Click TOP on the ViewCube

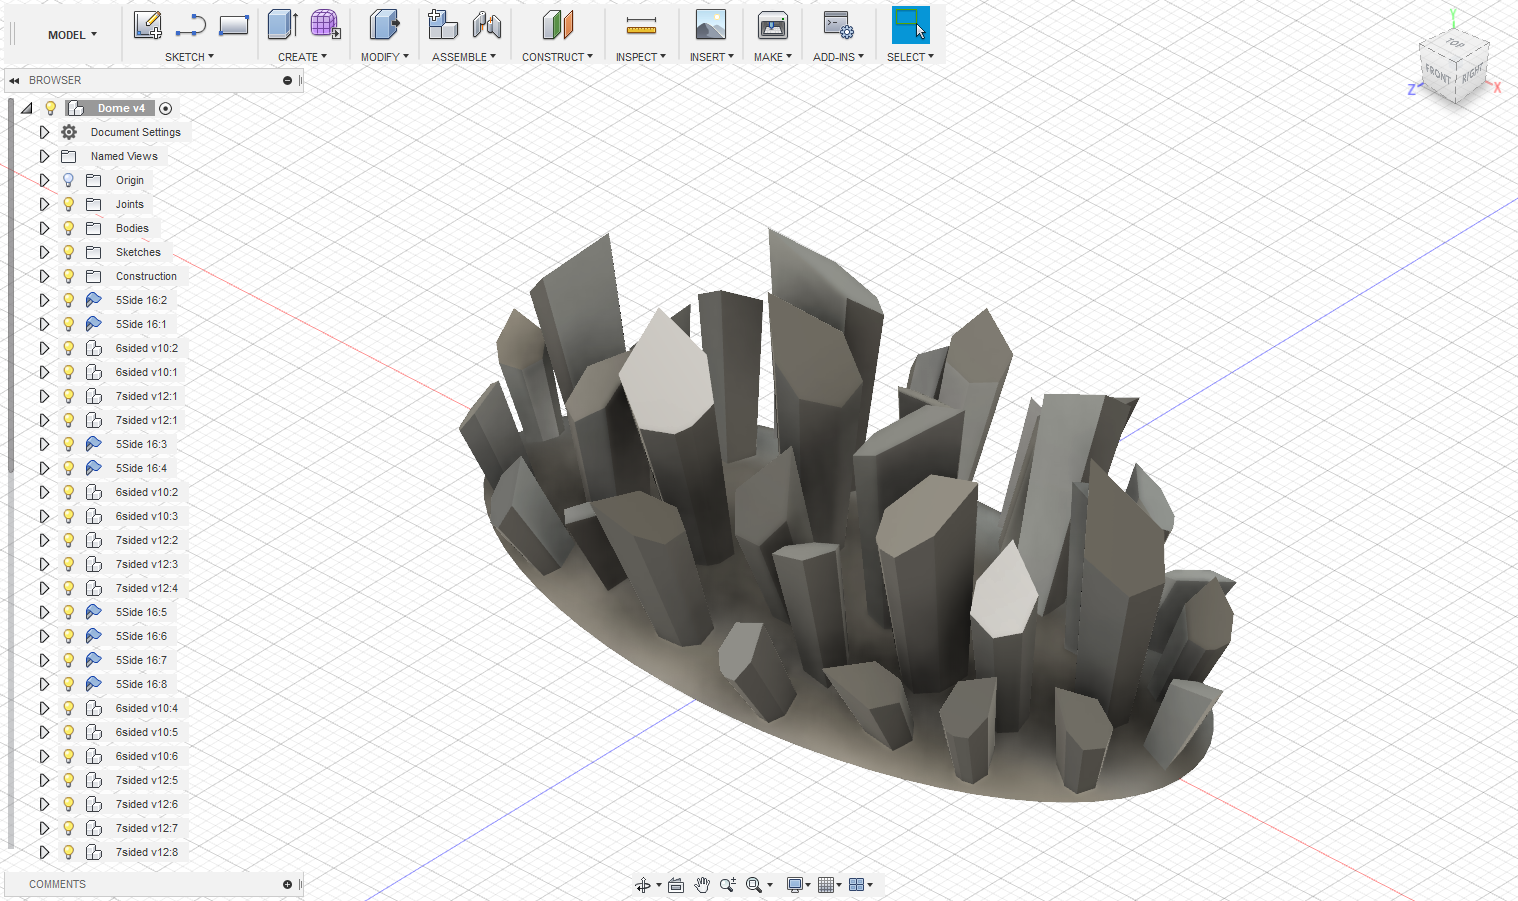(x=1455, y=44)
